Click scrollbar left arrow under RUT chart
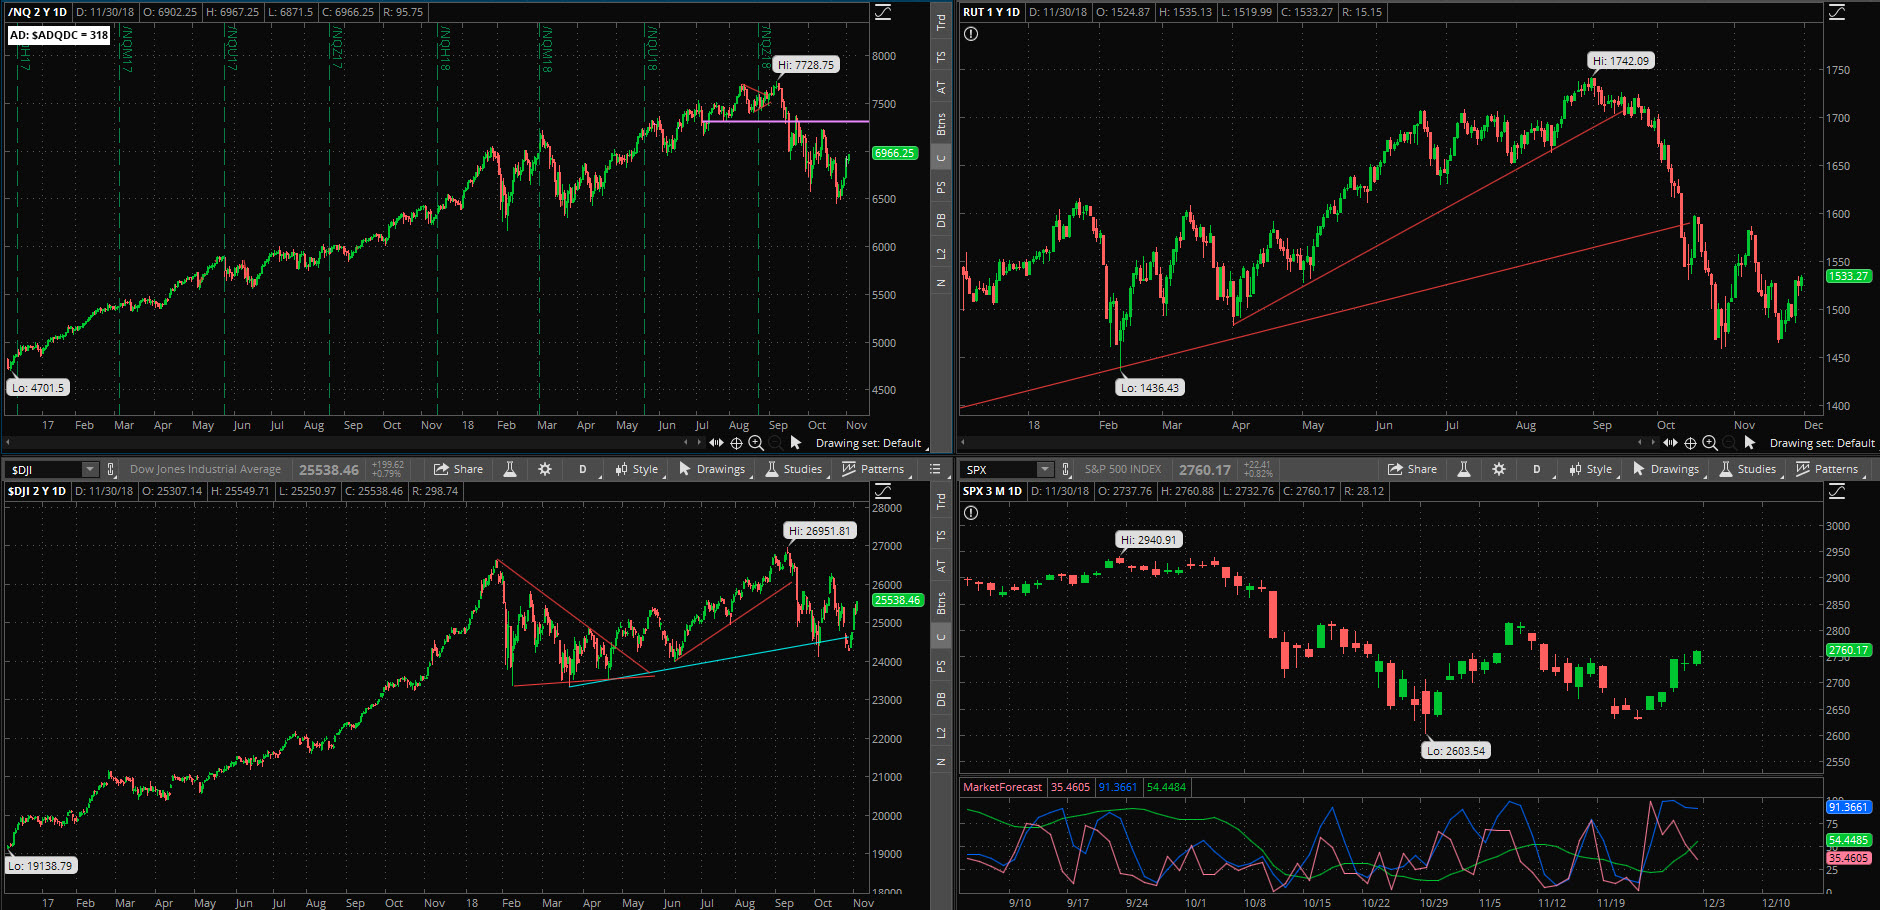The height and width of the screenshot is (910, 1880). click(962, 442)
